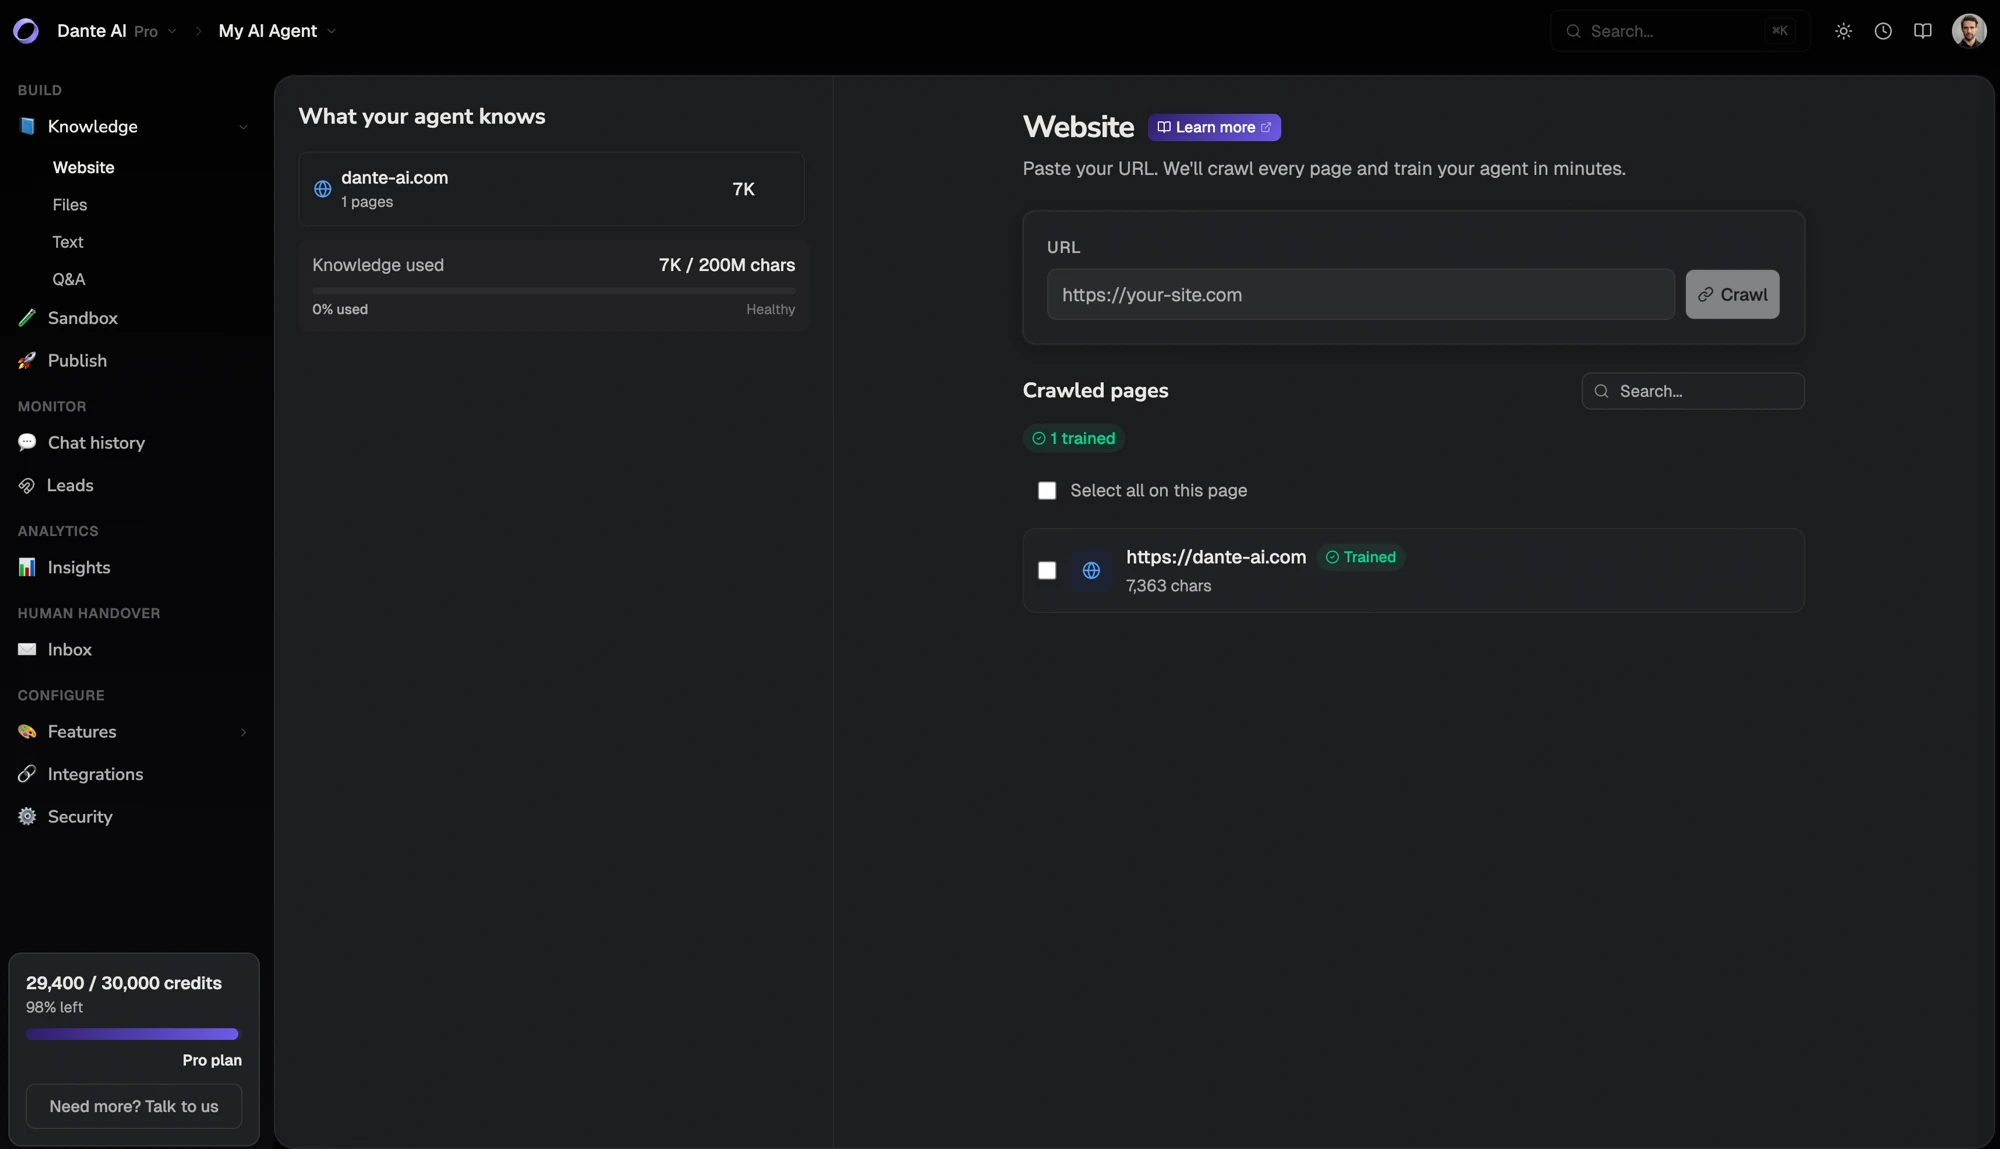Open the Text knowledge page
2000x1149 pixels.
coord(68,242)
